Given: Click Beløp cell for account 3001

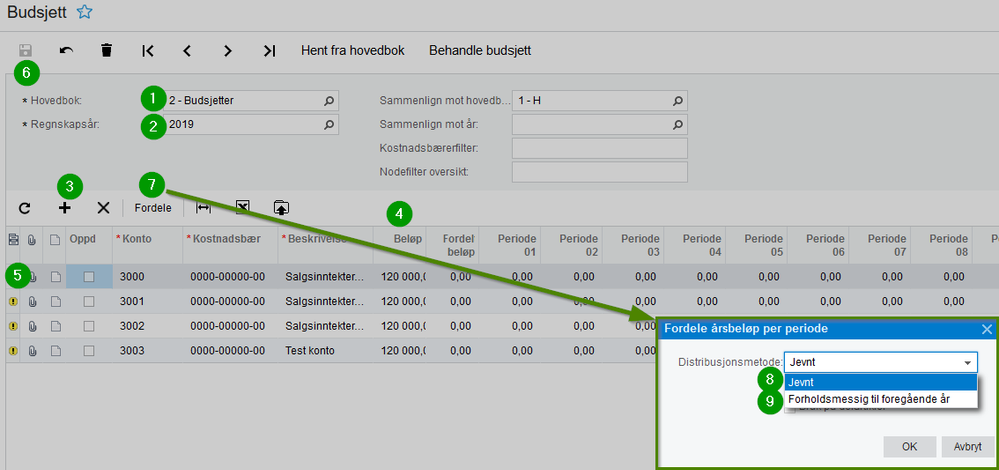Looking at the screenshot, I should (x=399, y=301).
